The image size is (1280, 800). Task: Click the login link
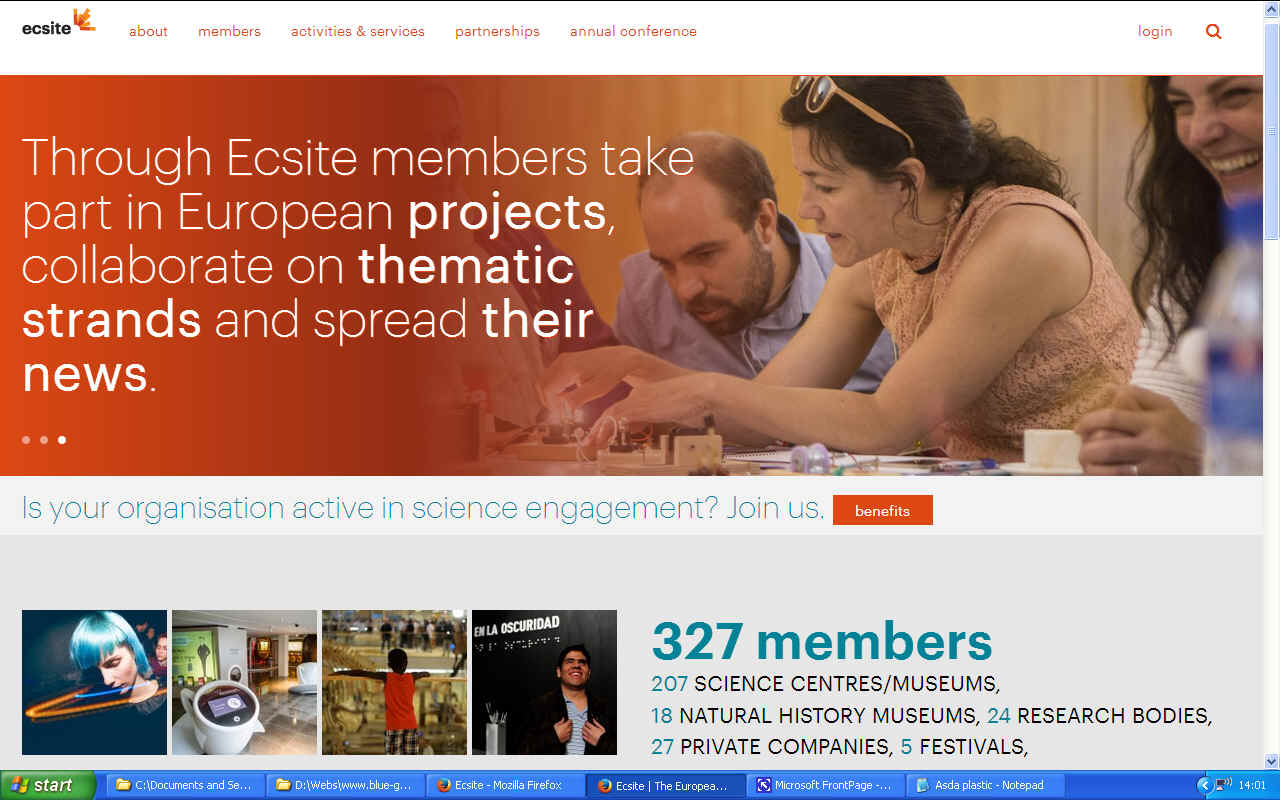1155,31
